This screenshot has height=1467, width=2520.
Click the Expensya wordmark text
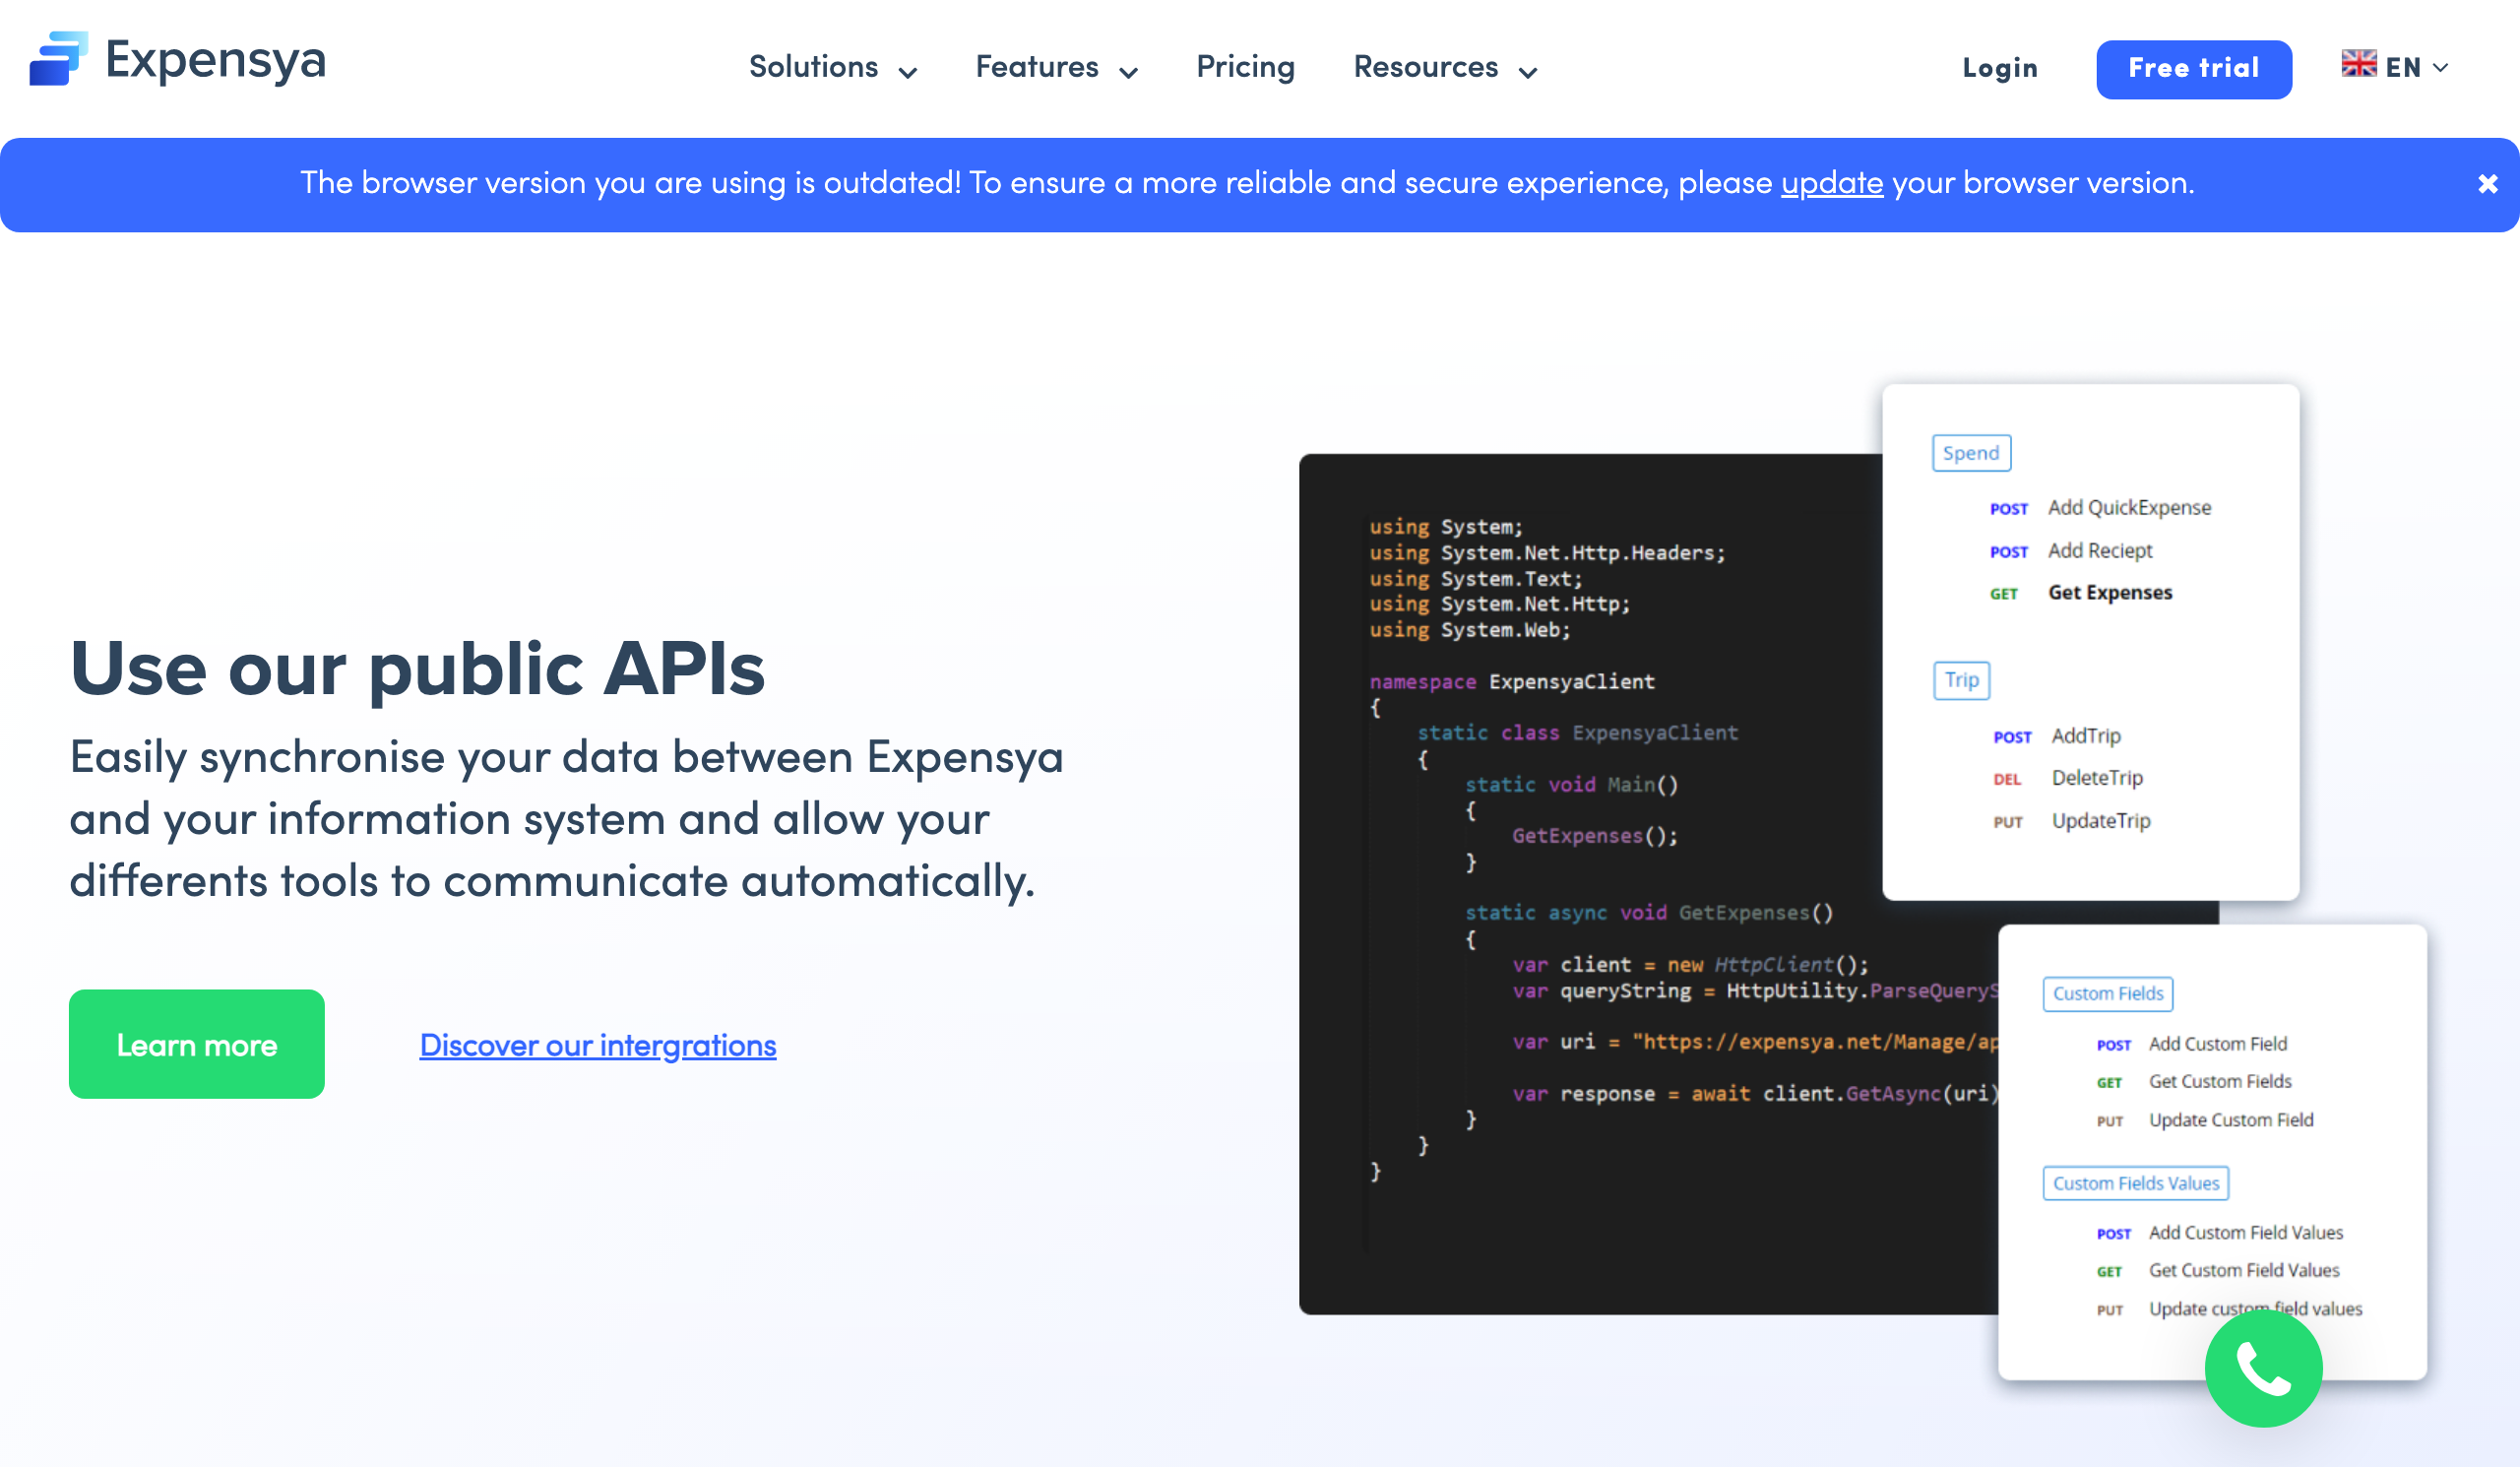click(216, 61)
